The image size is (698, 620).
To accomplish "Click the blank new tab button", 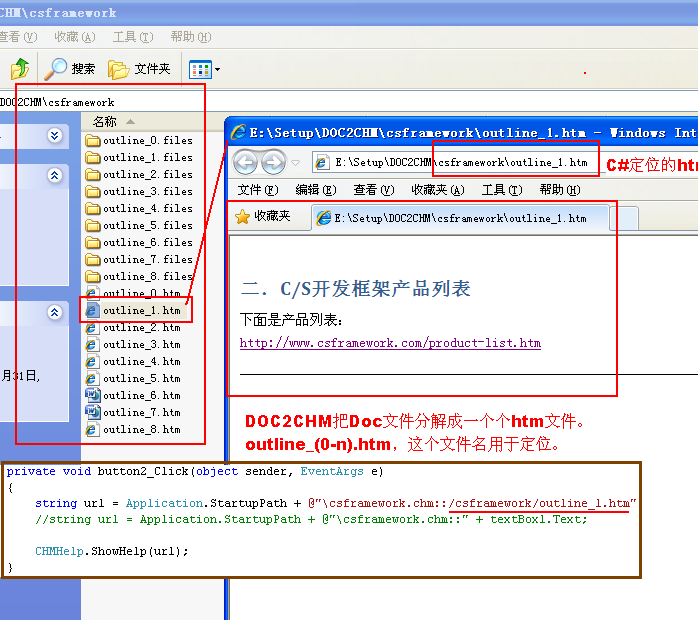I will click(x=624, y=217).
